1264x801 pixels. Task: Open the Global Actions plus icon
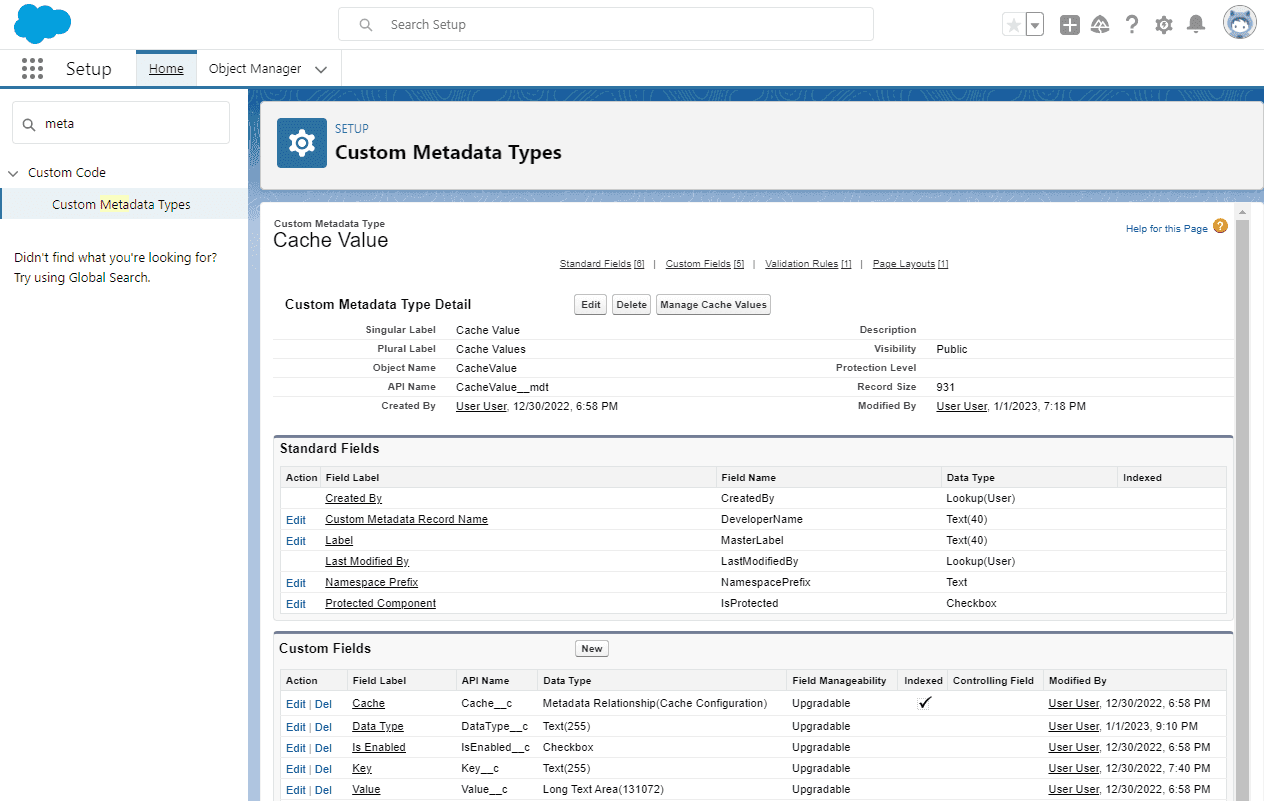point(1070,25)
